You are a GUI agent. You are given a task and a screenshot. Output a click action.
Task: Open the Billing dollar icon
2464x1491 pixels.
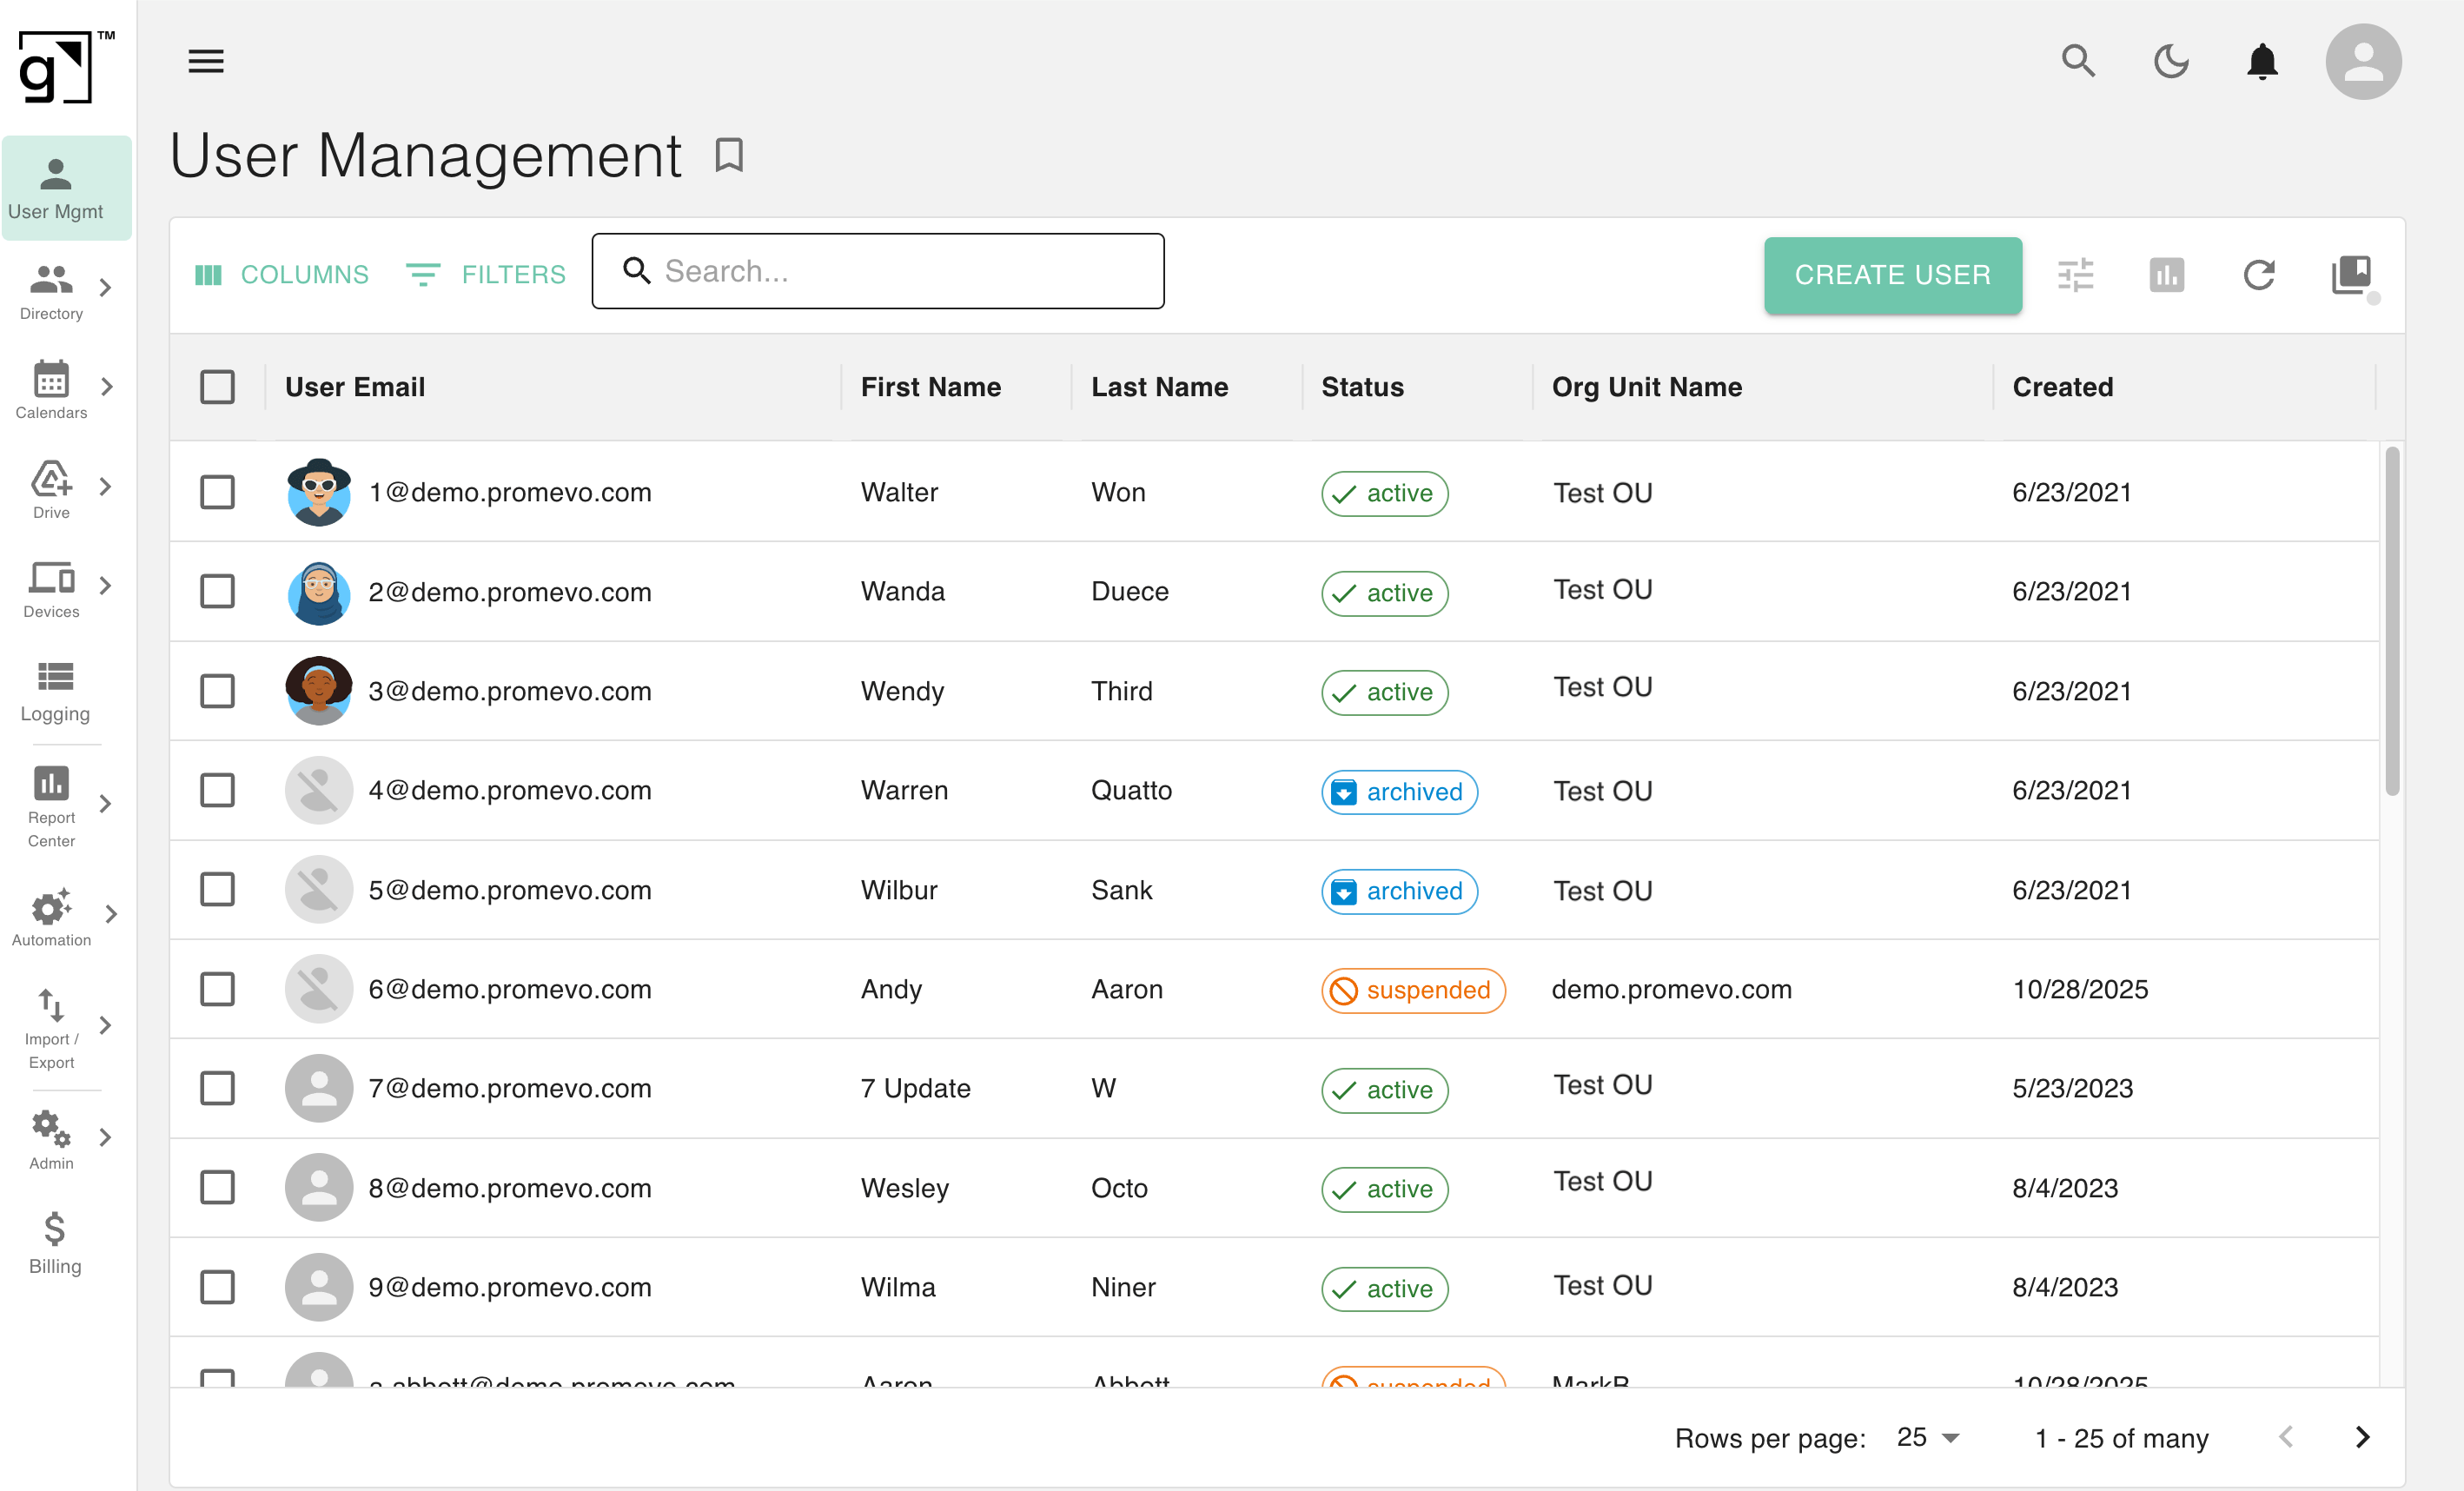(55, 1228)
